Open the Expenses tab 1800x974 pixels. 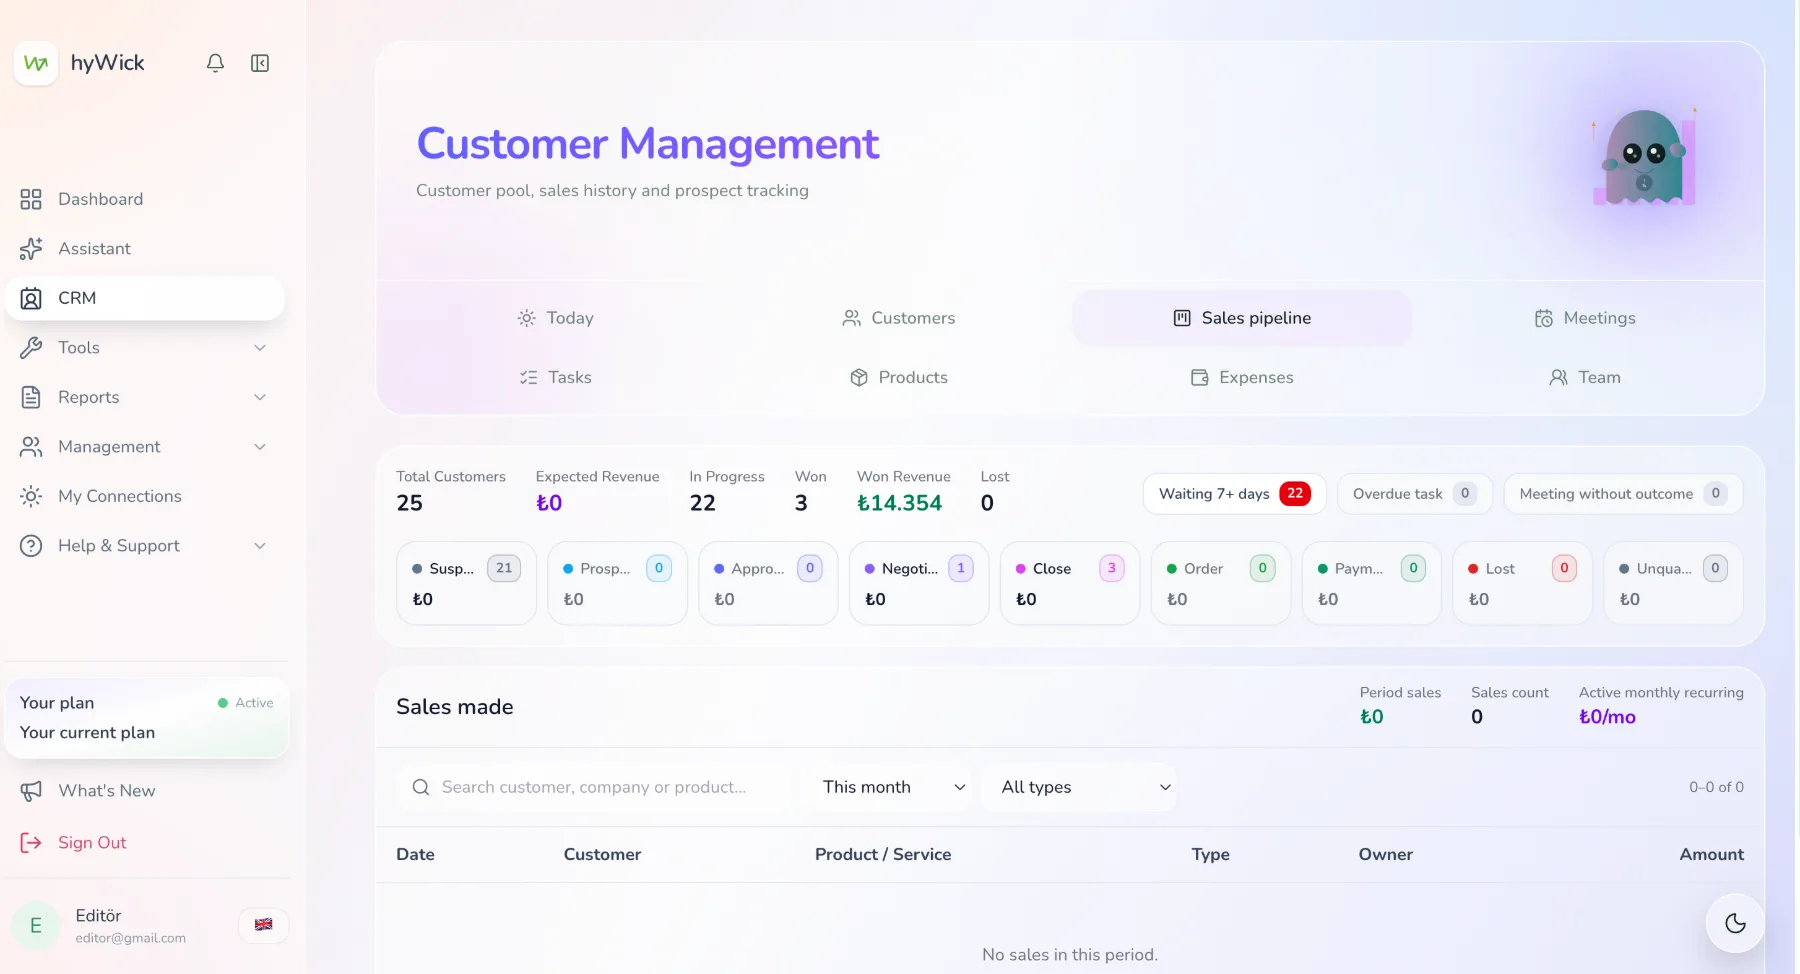click(x=1242, y=377)
